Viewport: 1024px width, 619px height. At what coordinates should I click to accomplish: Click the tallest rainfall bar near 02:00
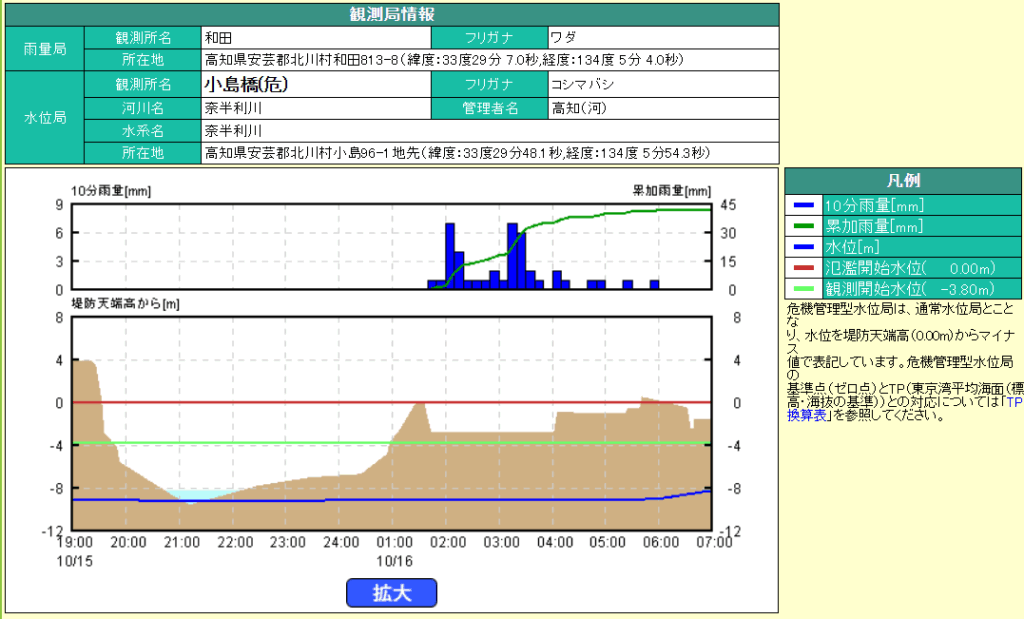450,255
